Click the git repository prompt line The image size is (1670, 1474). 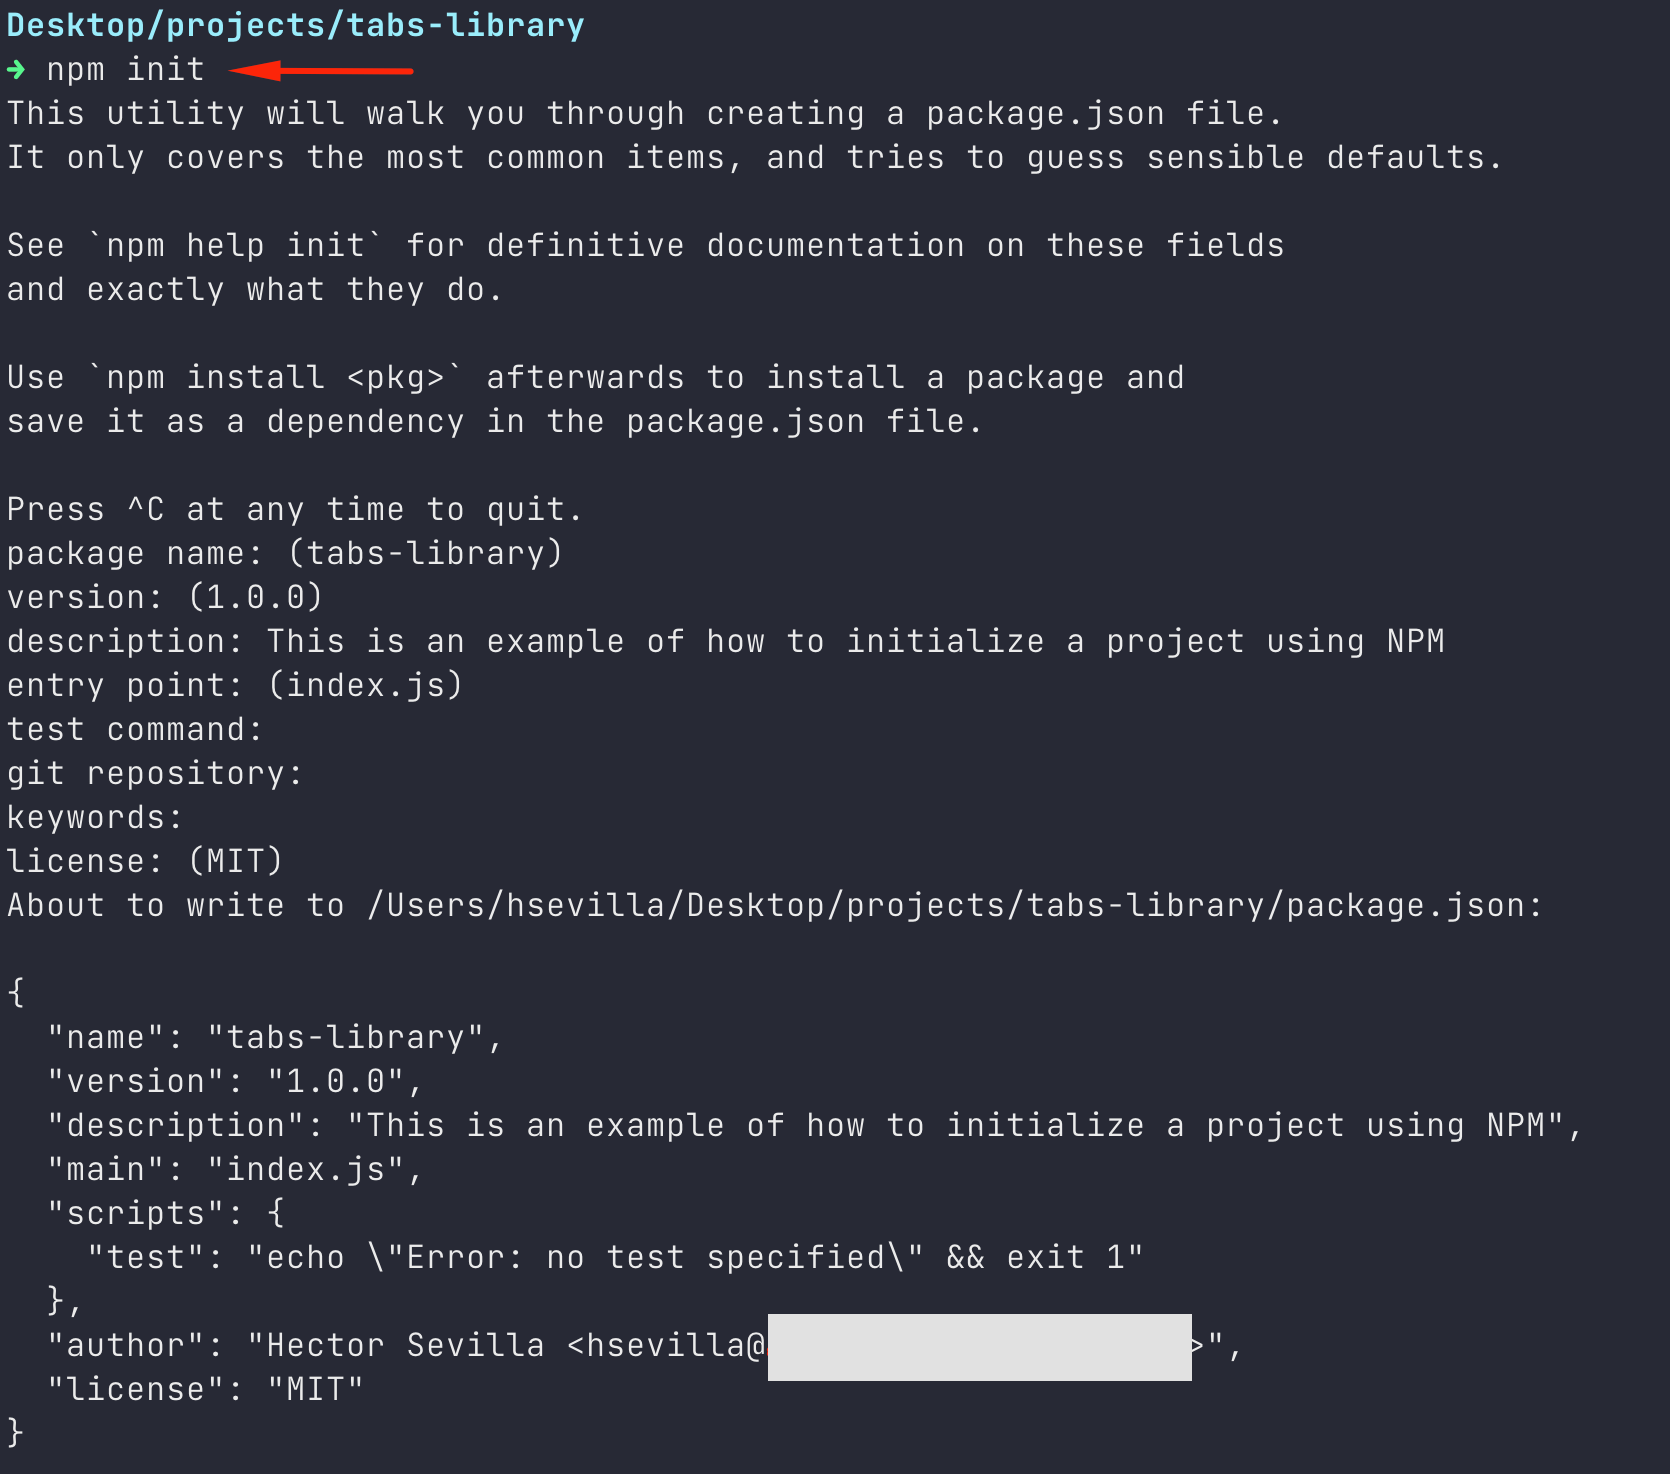(x=155, y=774)
